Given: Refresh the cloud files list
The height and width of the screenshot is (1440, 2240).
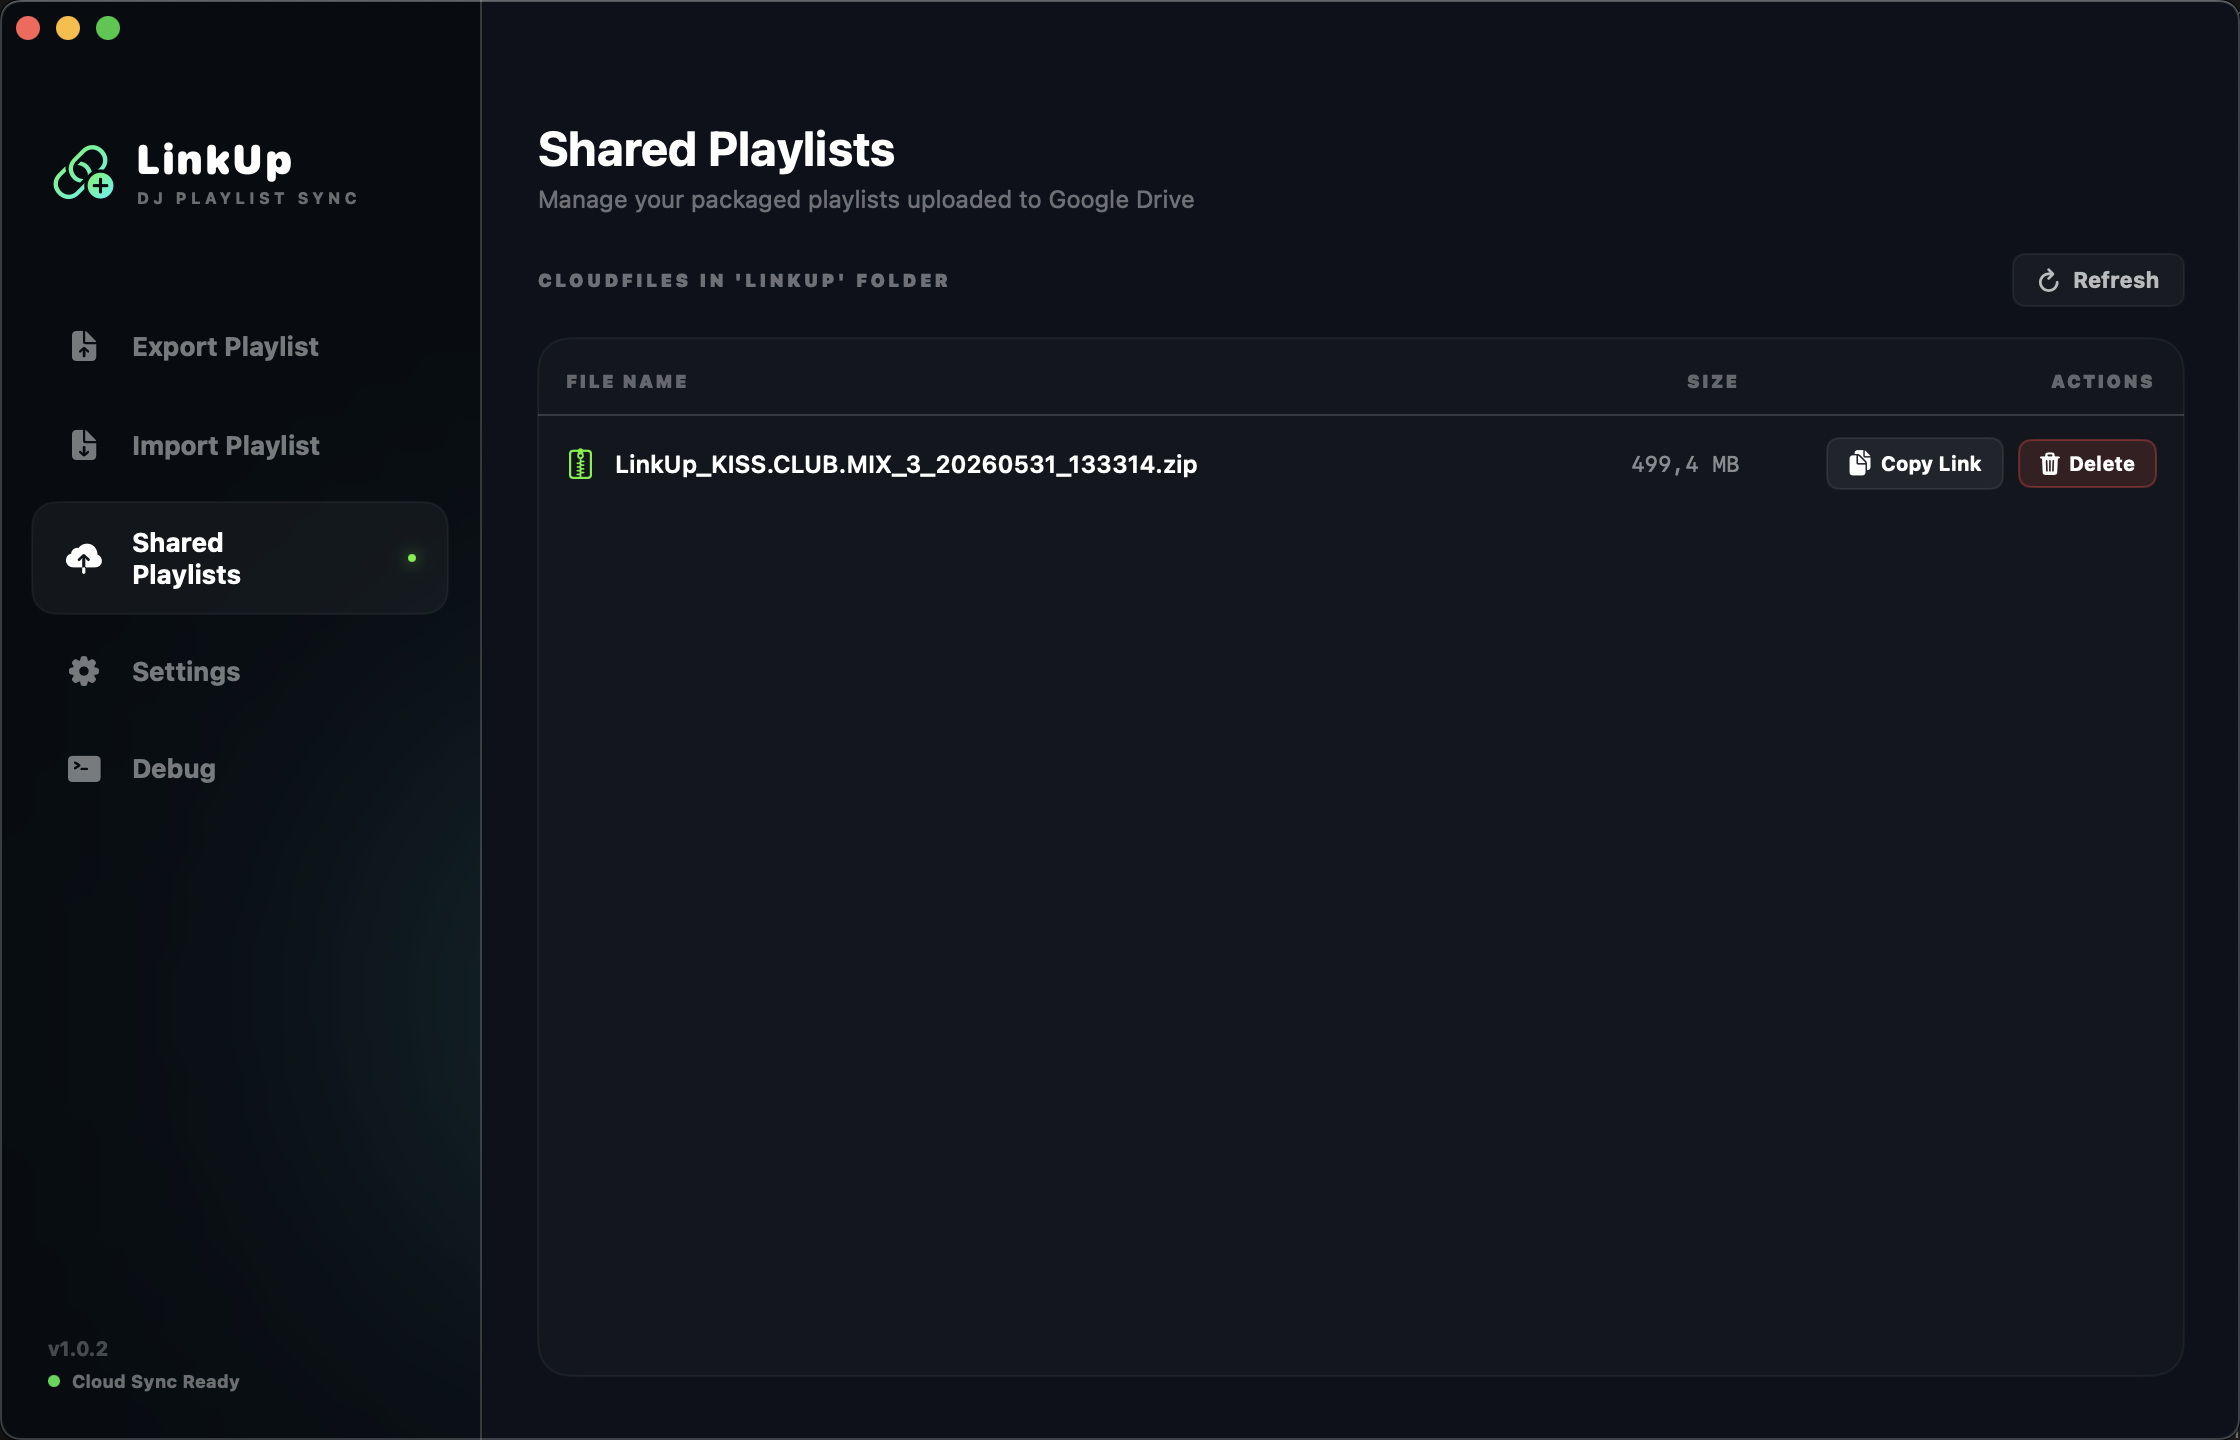Looking at the screenshot, I should (x=2098, y=280).
